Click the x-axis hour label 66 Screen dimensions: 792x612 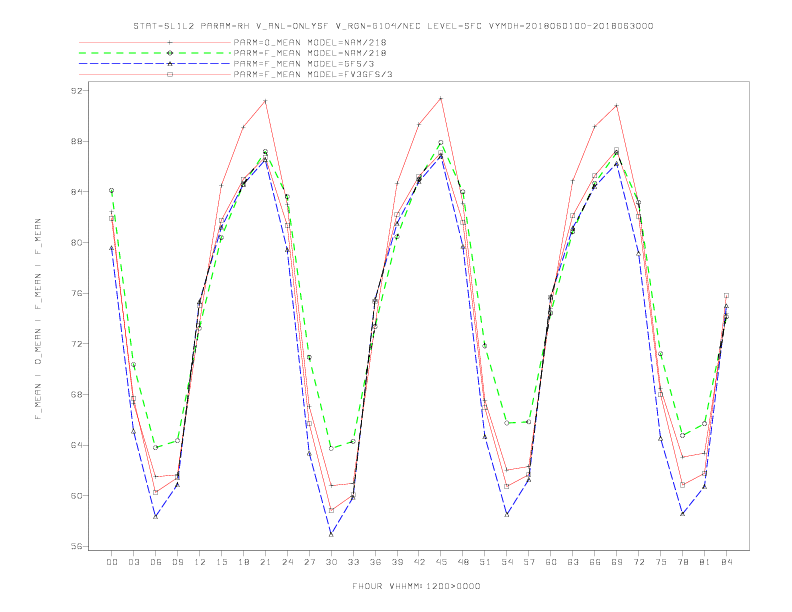595,562
